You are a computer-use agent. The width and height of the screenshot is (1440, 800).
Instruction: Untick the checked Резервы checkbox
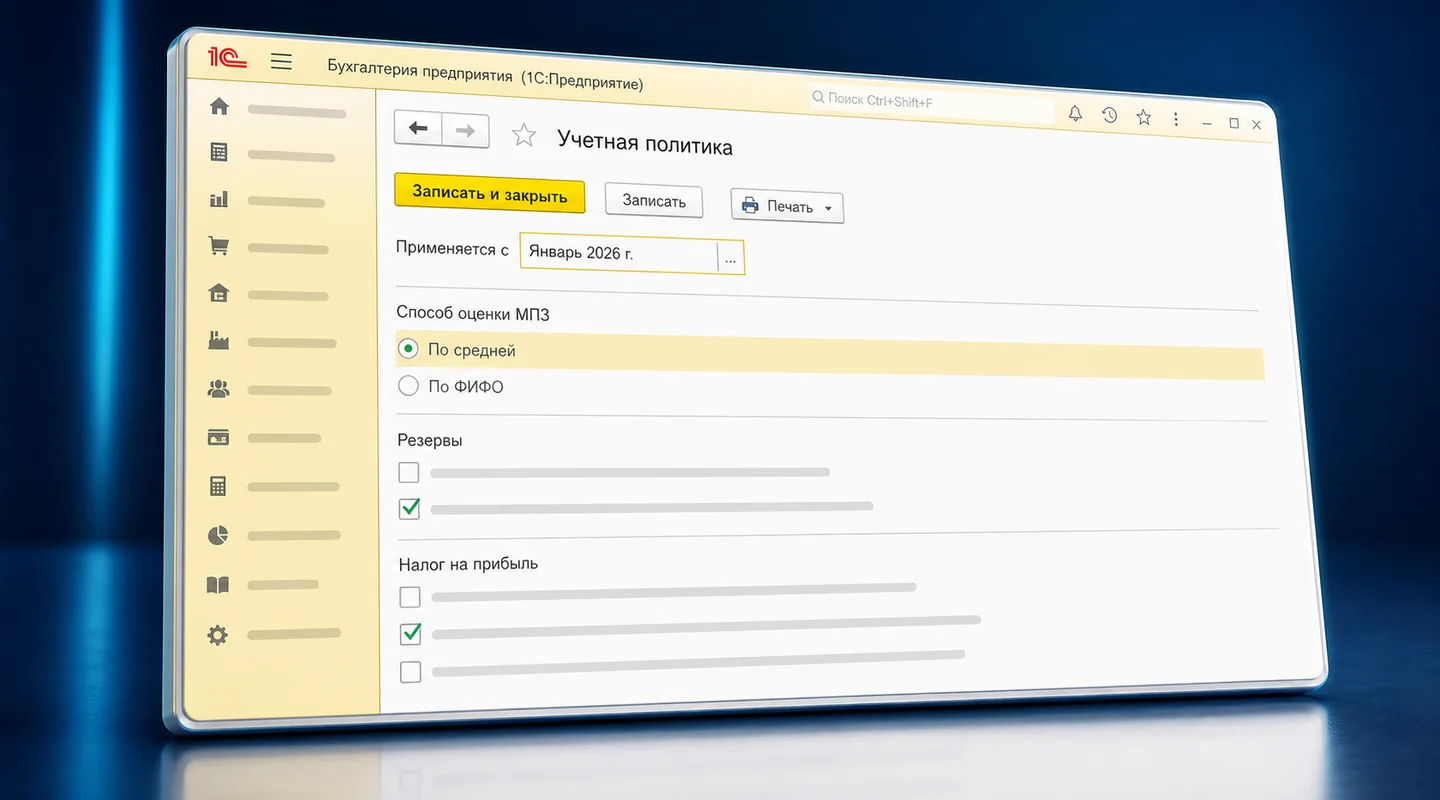tap(409, 508)
